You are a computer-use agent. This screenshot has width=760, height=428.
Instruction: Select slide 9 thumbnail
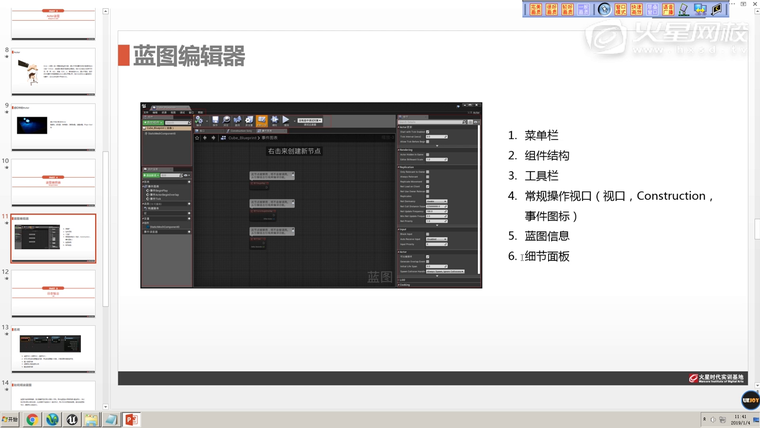tap(53, 127)
